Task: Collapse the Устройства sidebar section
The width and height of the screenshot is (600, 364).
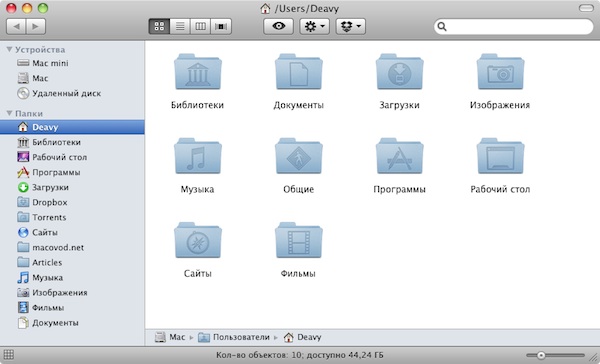Action: pos(10,49)
